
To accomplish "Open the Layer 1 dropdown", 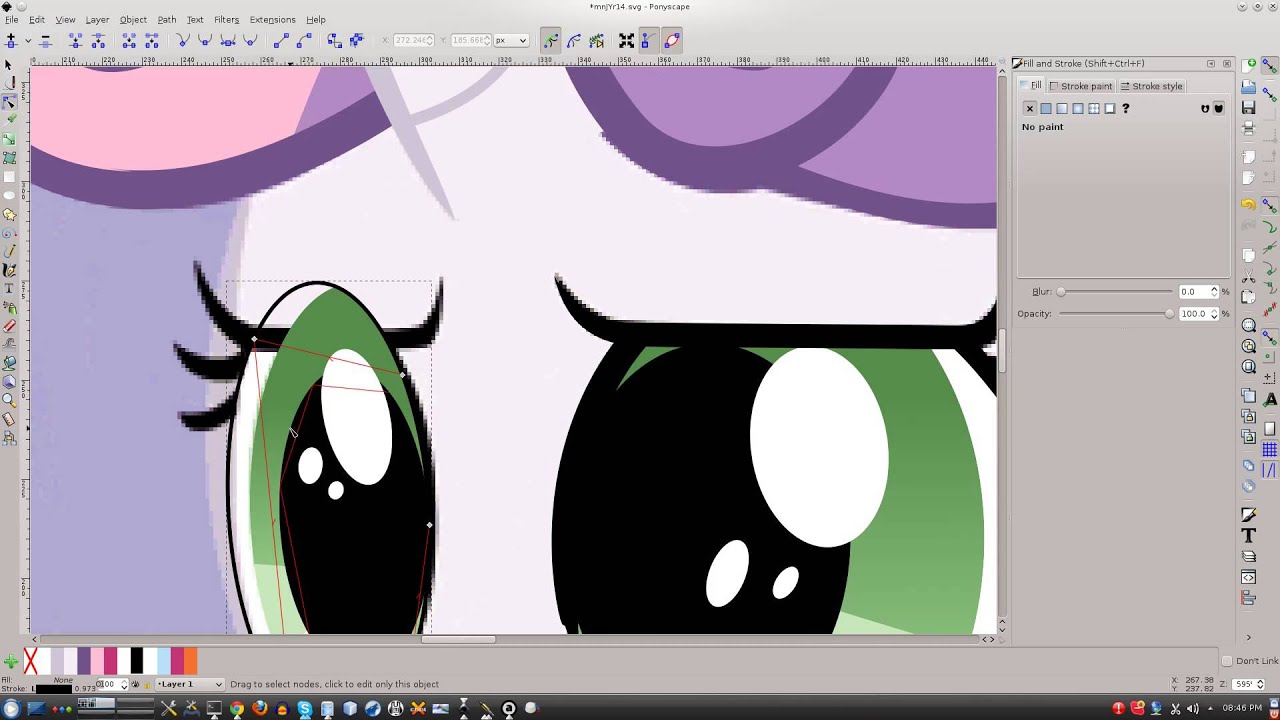I will click(189, 684).
